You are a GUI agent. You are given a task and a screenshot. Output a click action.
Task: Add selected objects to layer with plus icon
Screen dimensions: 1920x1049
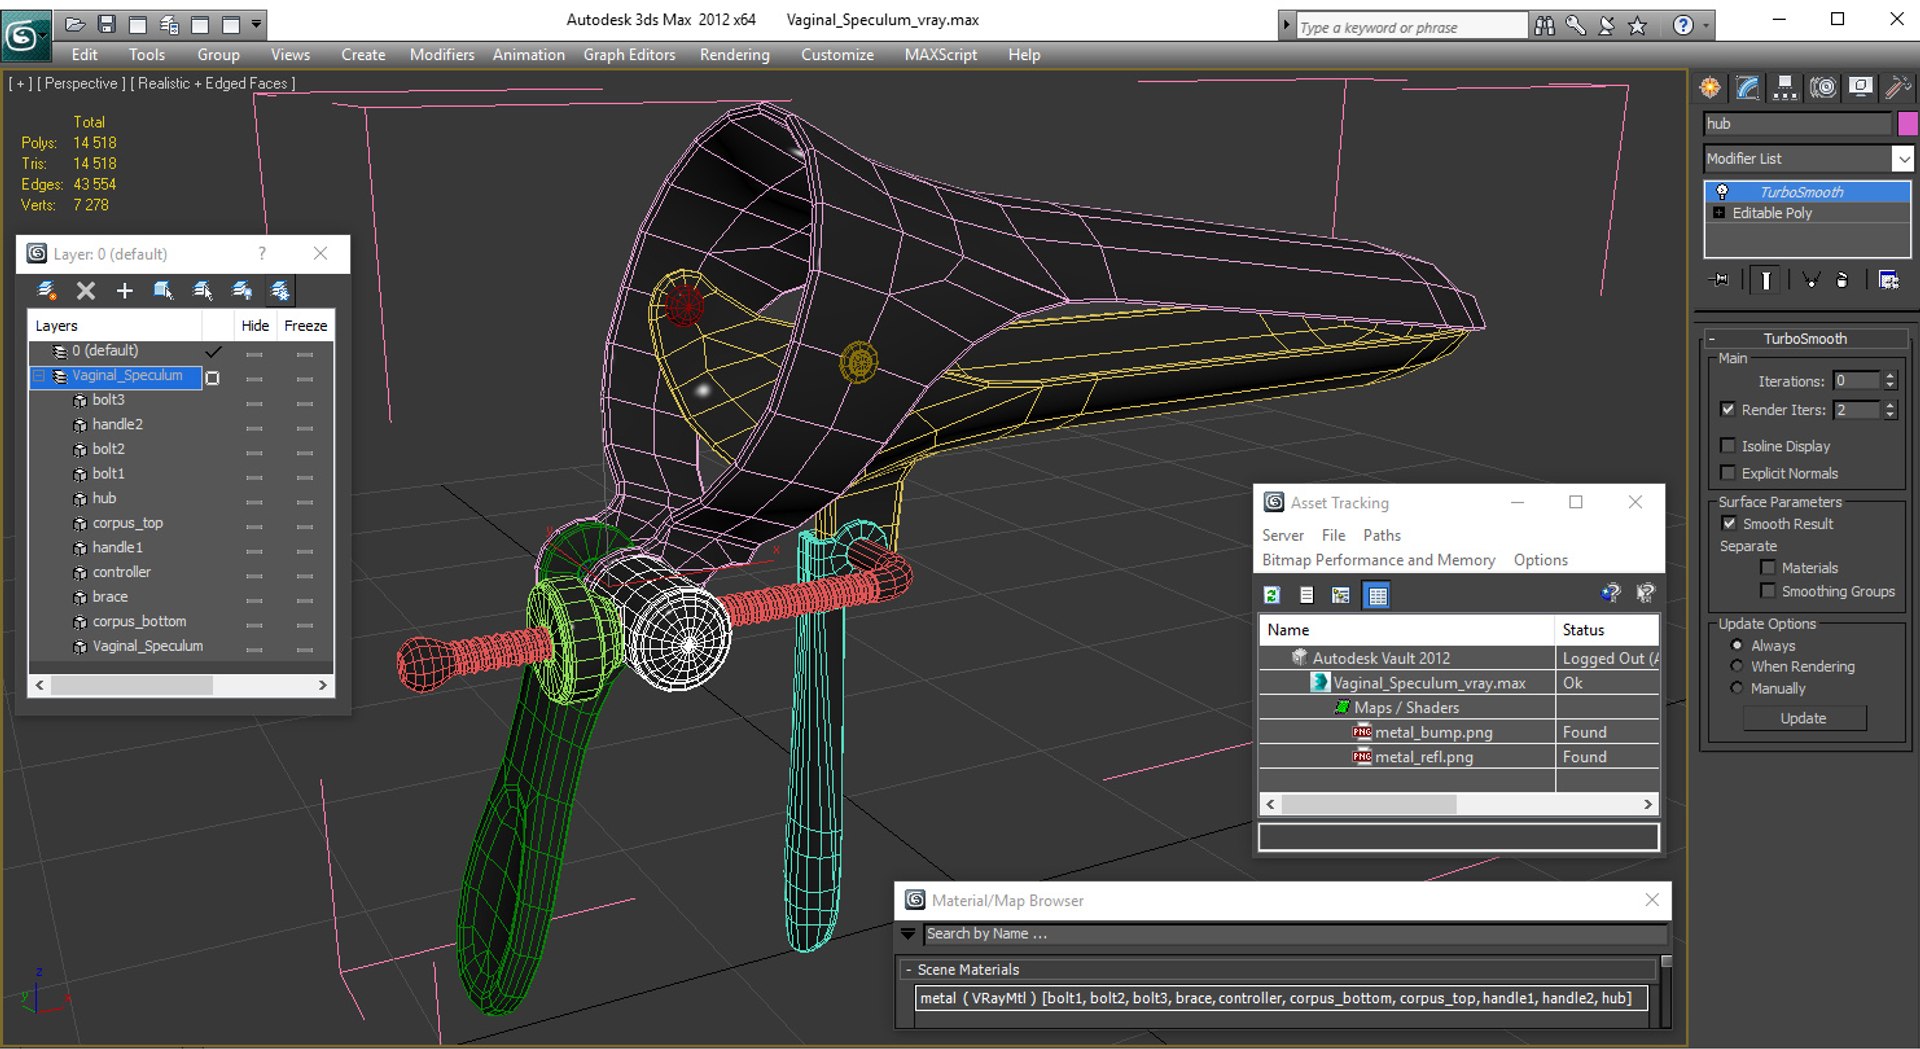[124, 291]
